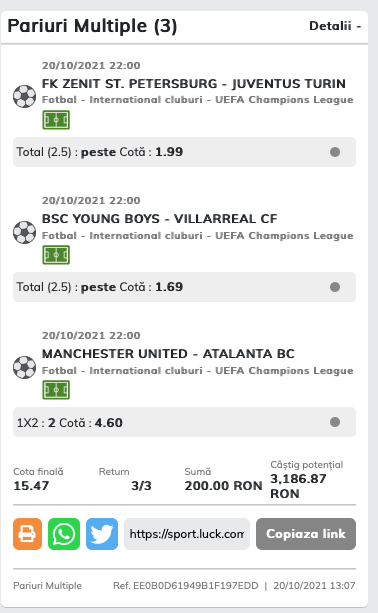Click football icon beside Manchester United - Atalanta
Image resolution: width=378 pixels, height=613 pixels.
click(x=24, y=367)
